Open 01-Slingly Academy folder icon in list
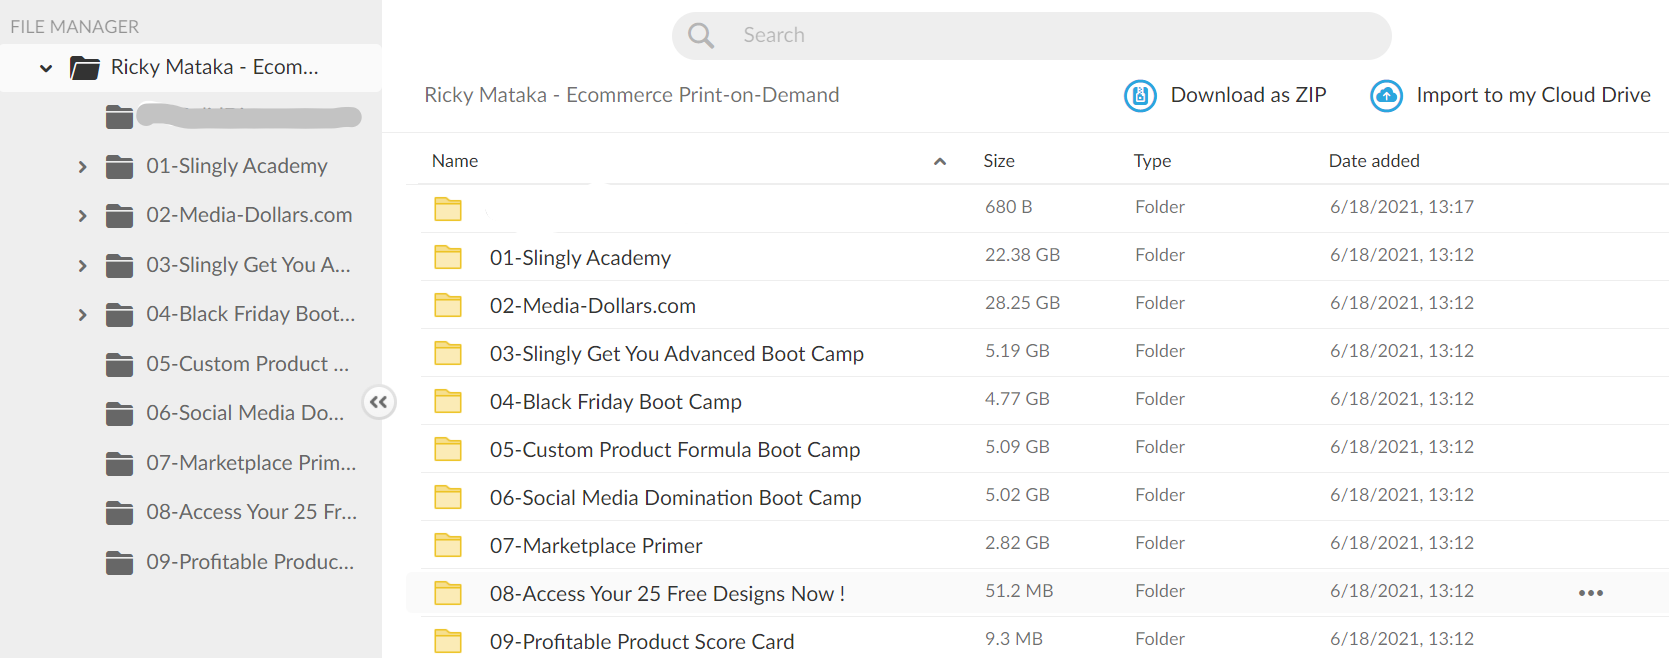This screenshot has height=658, width=1669. [448, 257]
